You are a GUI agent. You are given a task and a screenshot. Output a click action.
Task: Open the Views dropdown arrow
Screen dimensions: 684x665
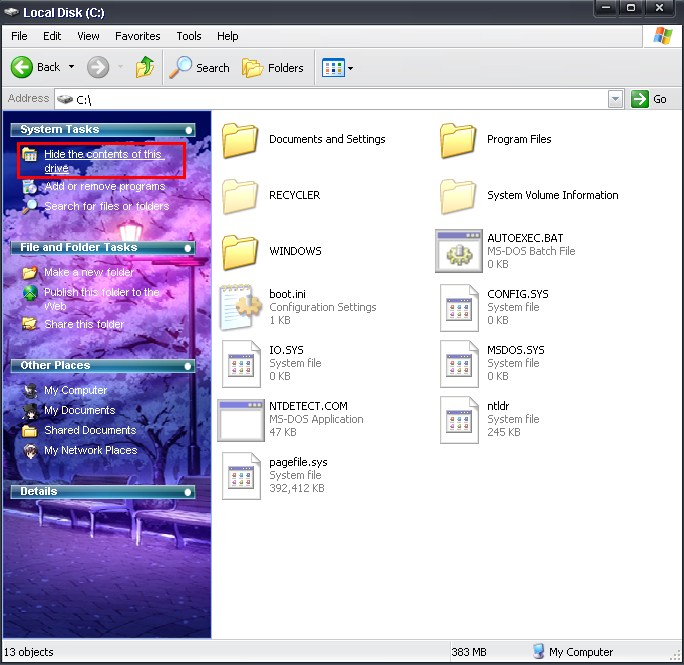tap(350, 68)
